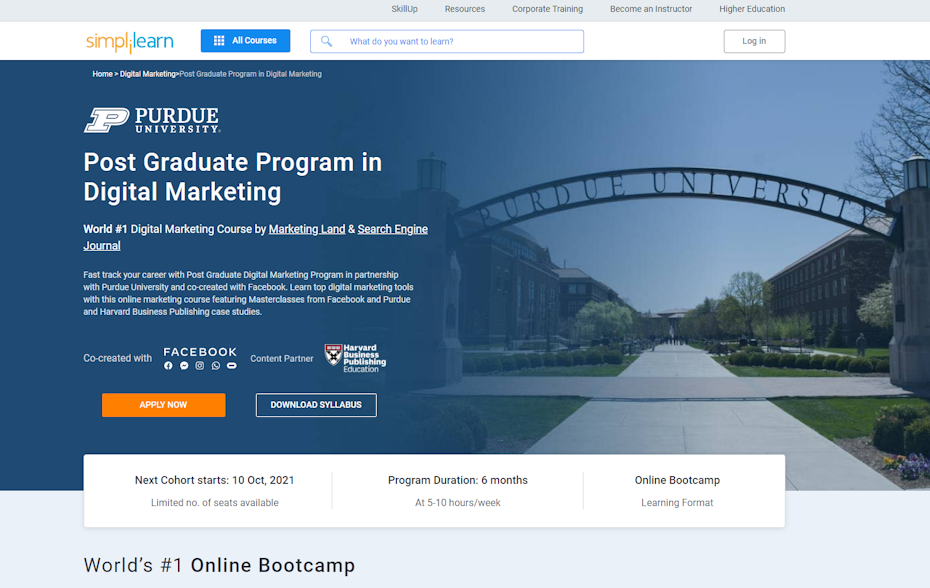
Task: Click the grid icon in All Courses
Action: tap(219, 41)
